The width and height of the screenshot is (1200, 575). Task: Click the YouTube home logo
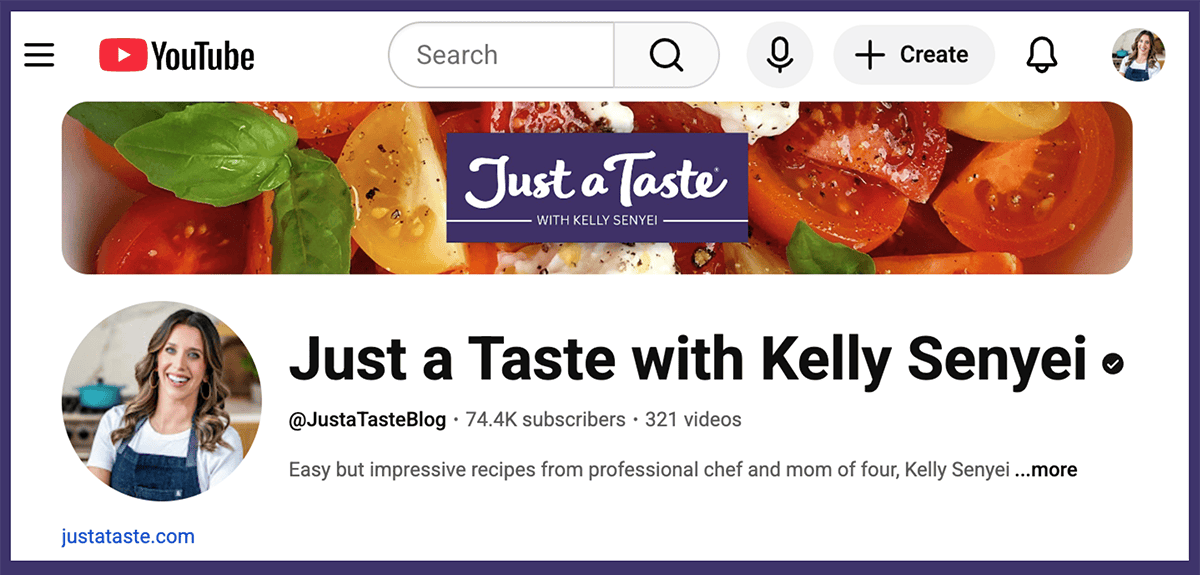click(x=177, y=55)
